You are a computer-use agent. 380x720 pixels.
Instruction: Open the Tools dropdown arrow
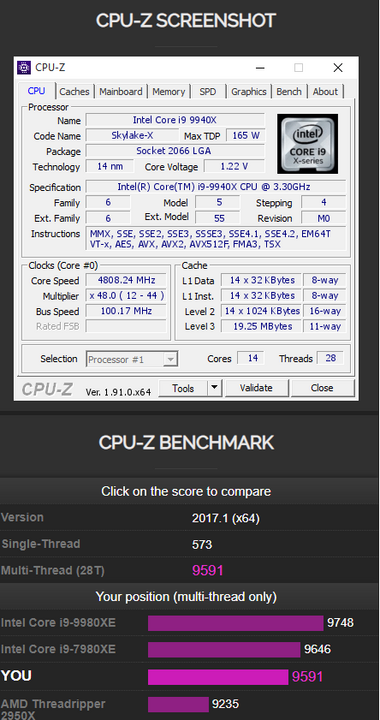pyautogui.click(x=214, y=388)
